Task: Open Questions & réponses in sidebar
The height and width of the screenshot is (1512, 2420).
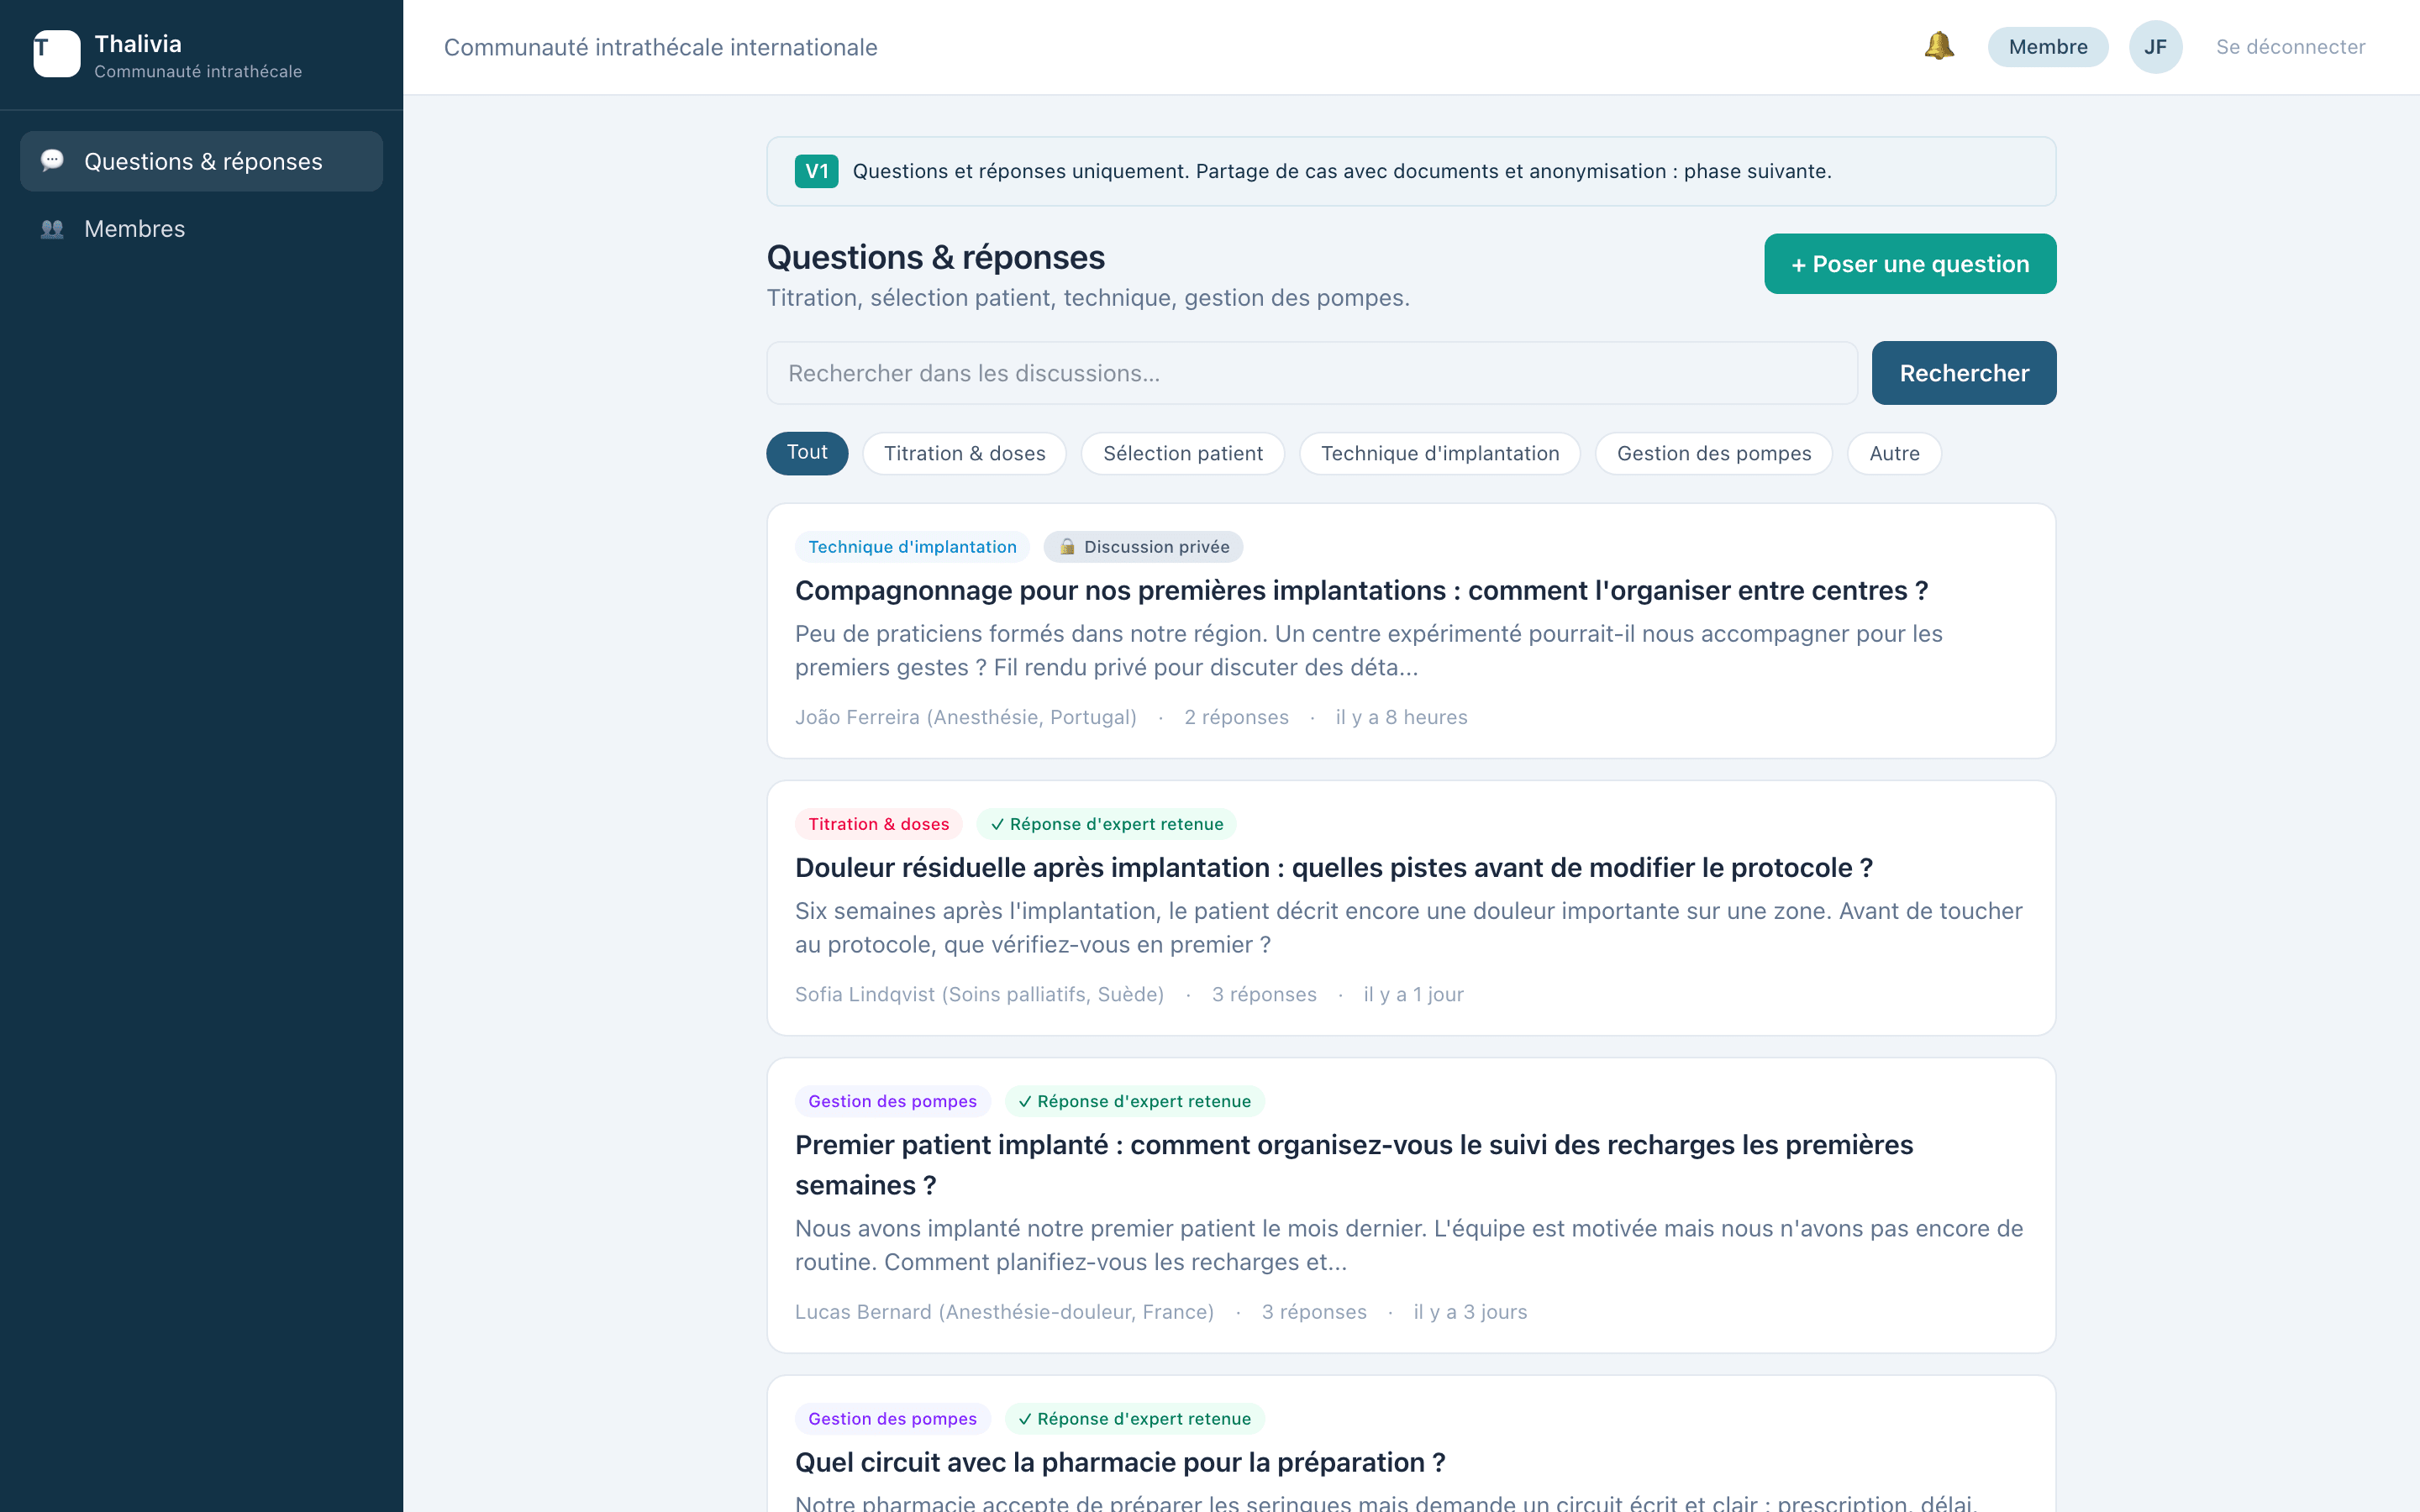Action: point(201,161)
